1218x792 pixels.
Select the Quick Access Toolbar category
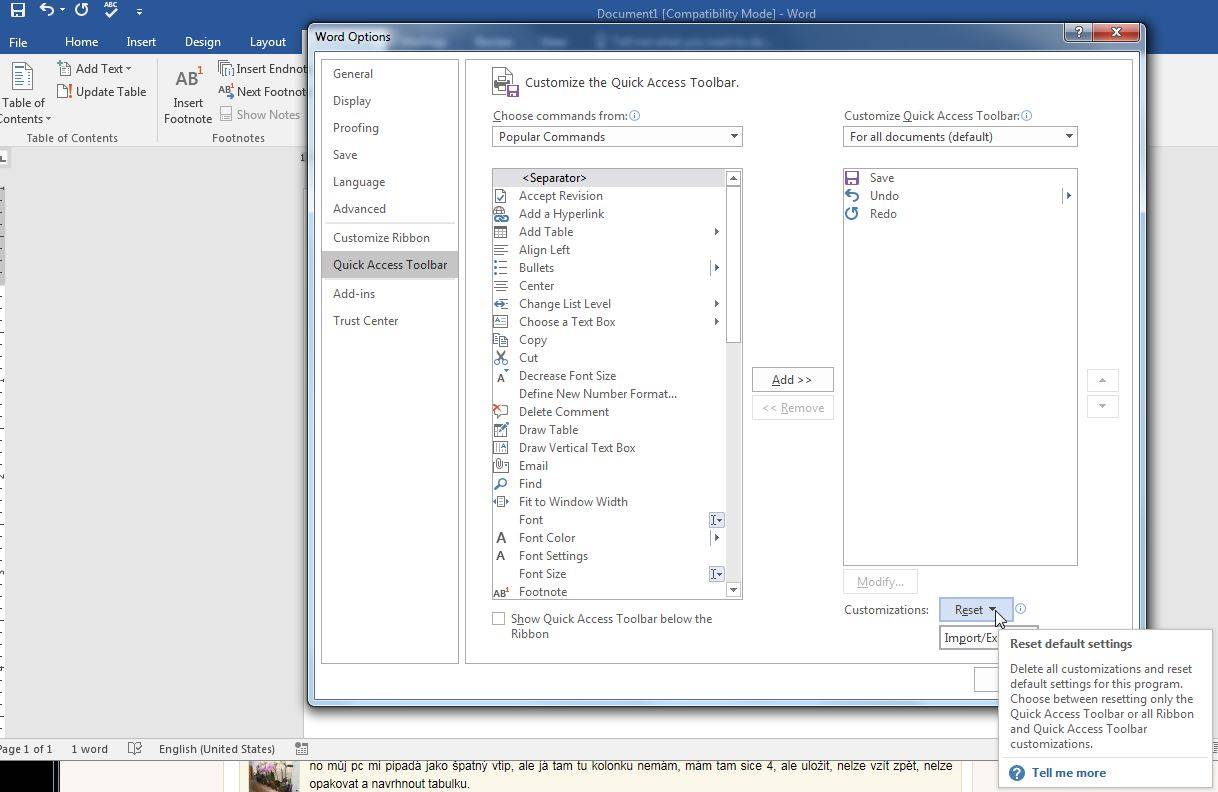[x=390, y=265]
